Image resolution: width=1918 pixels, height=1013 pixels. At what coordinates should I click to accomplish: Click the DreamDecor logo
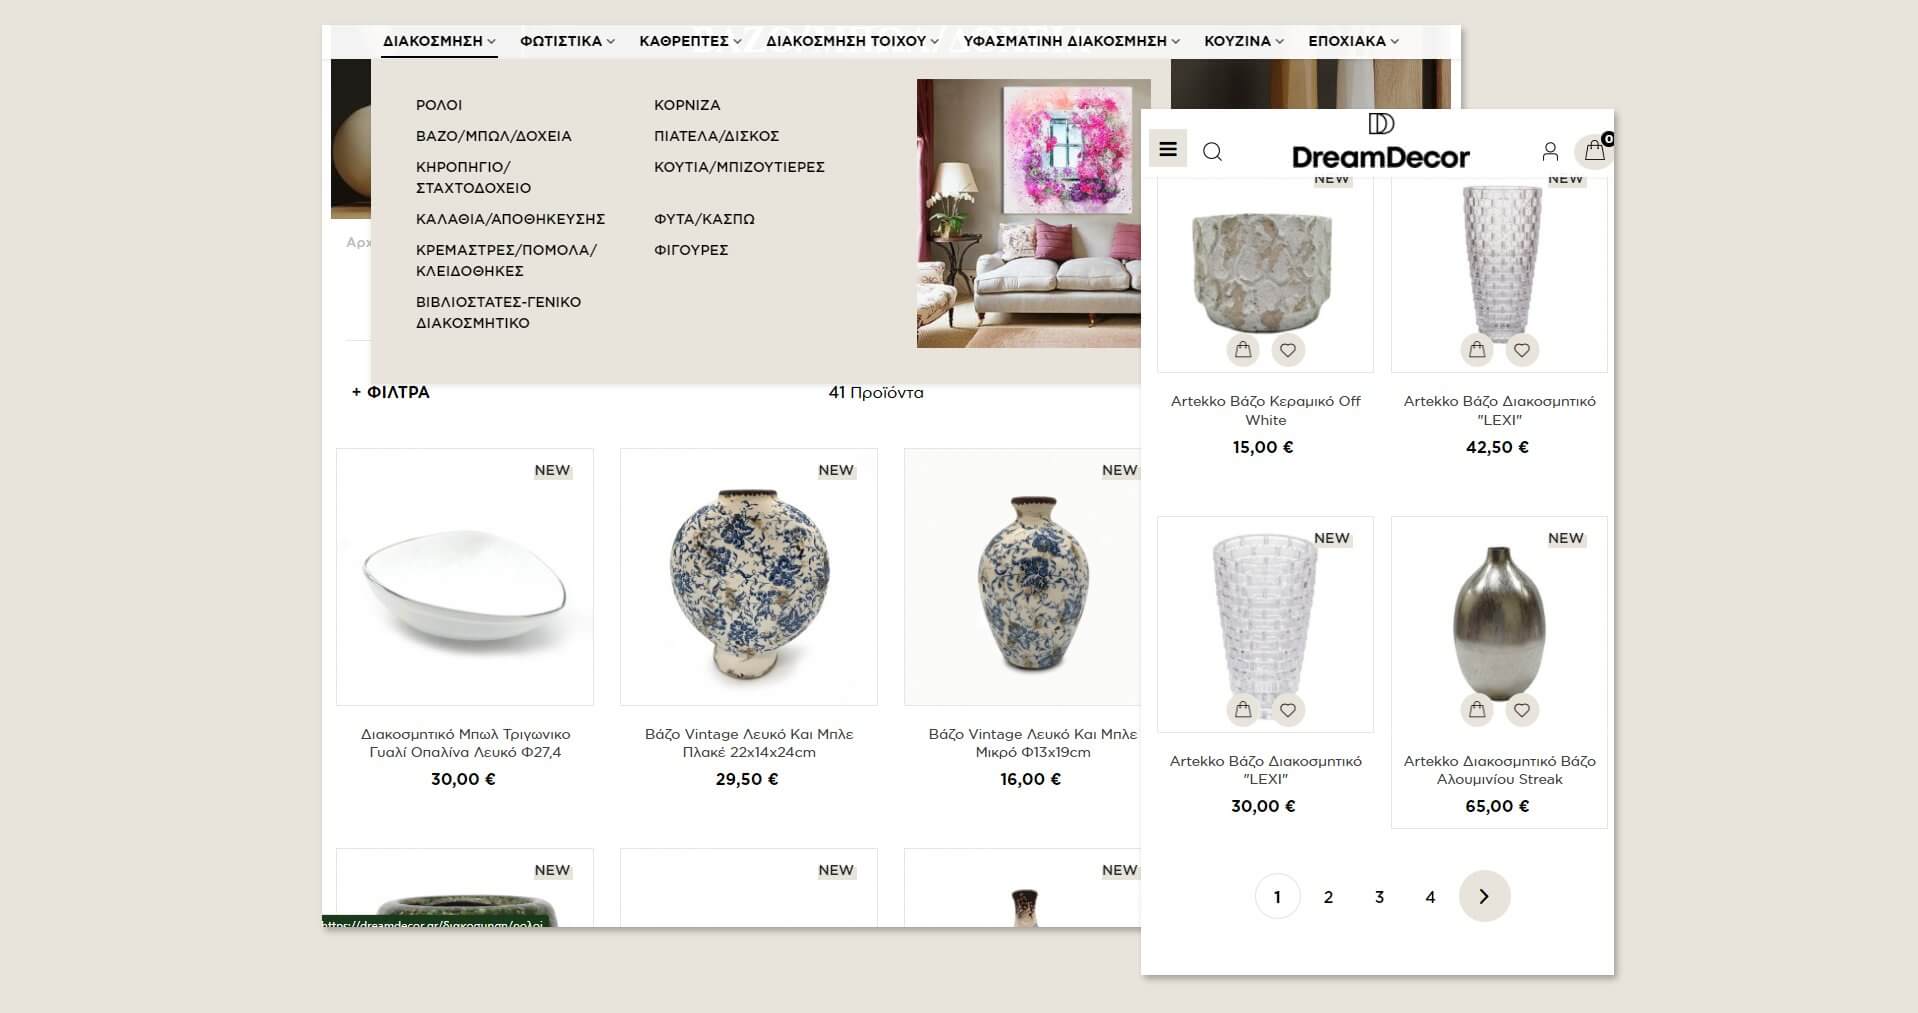(1380, 142)
